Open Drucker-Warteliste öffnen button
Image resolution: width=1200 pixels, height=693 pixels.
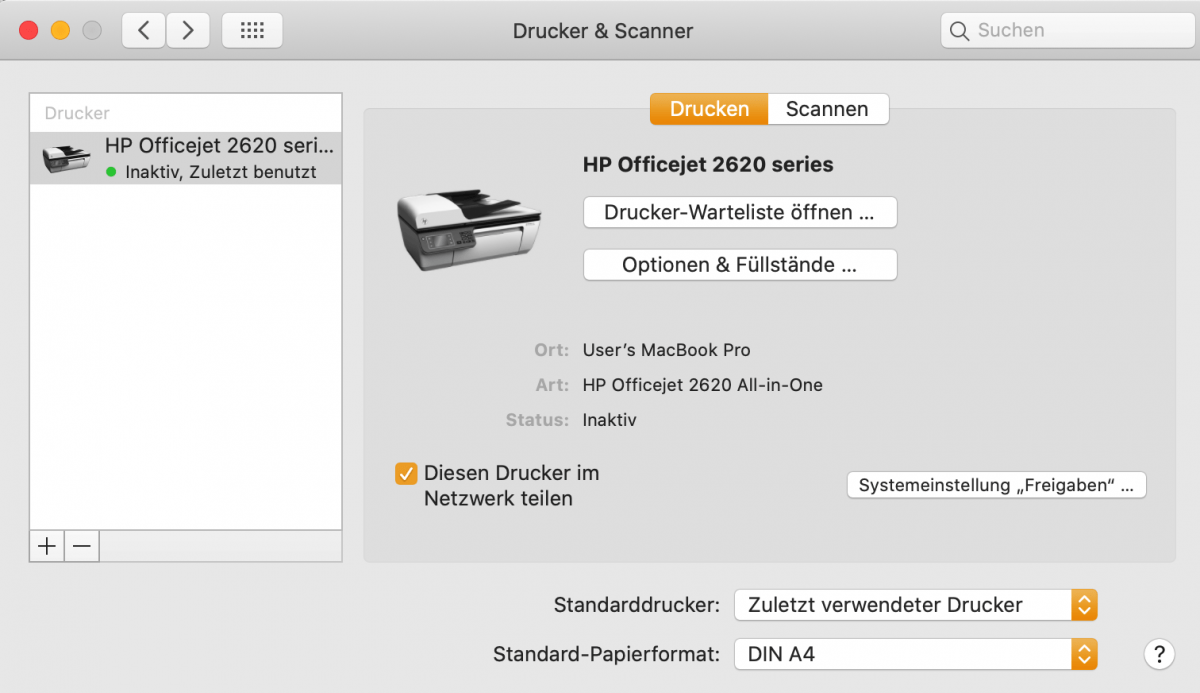[740, 212]
